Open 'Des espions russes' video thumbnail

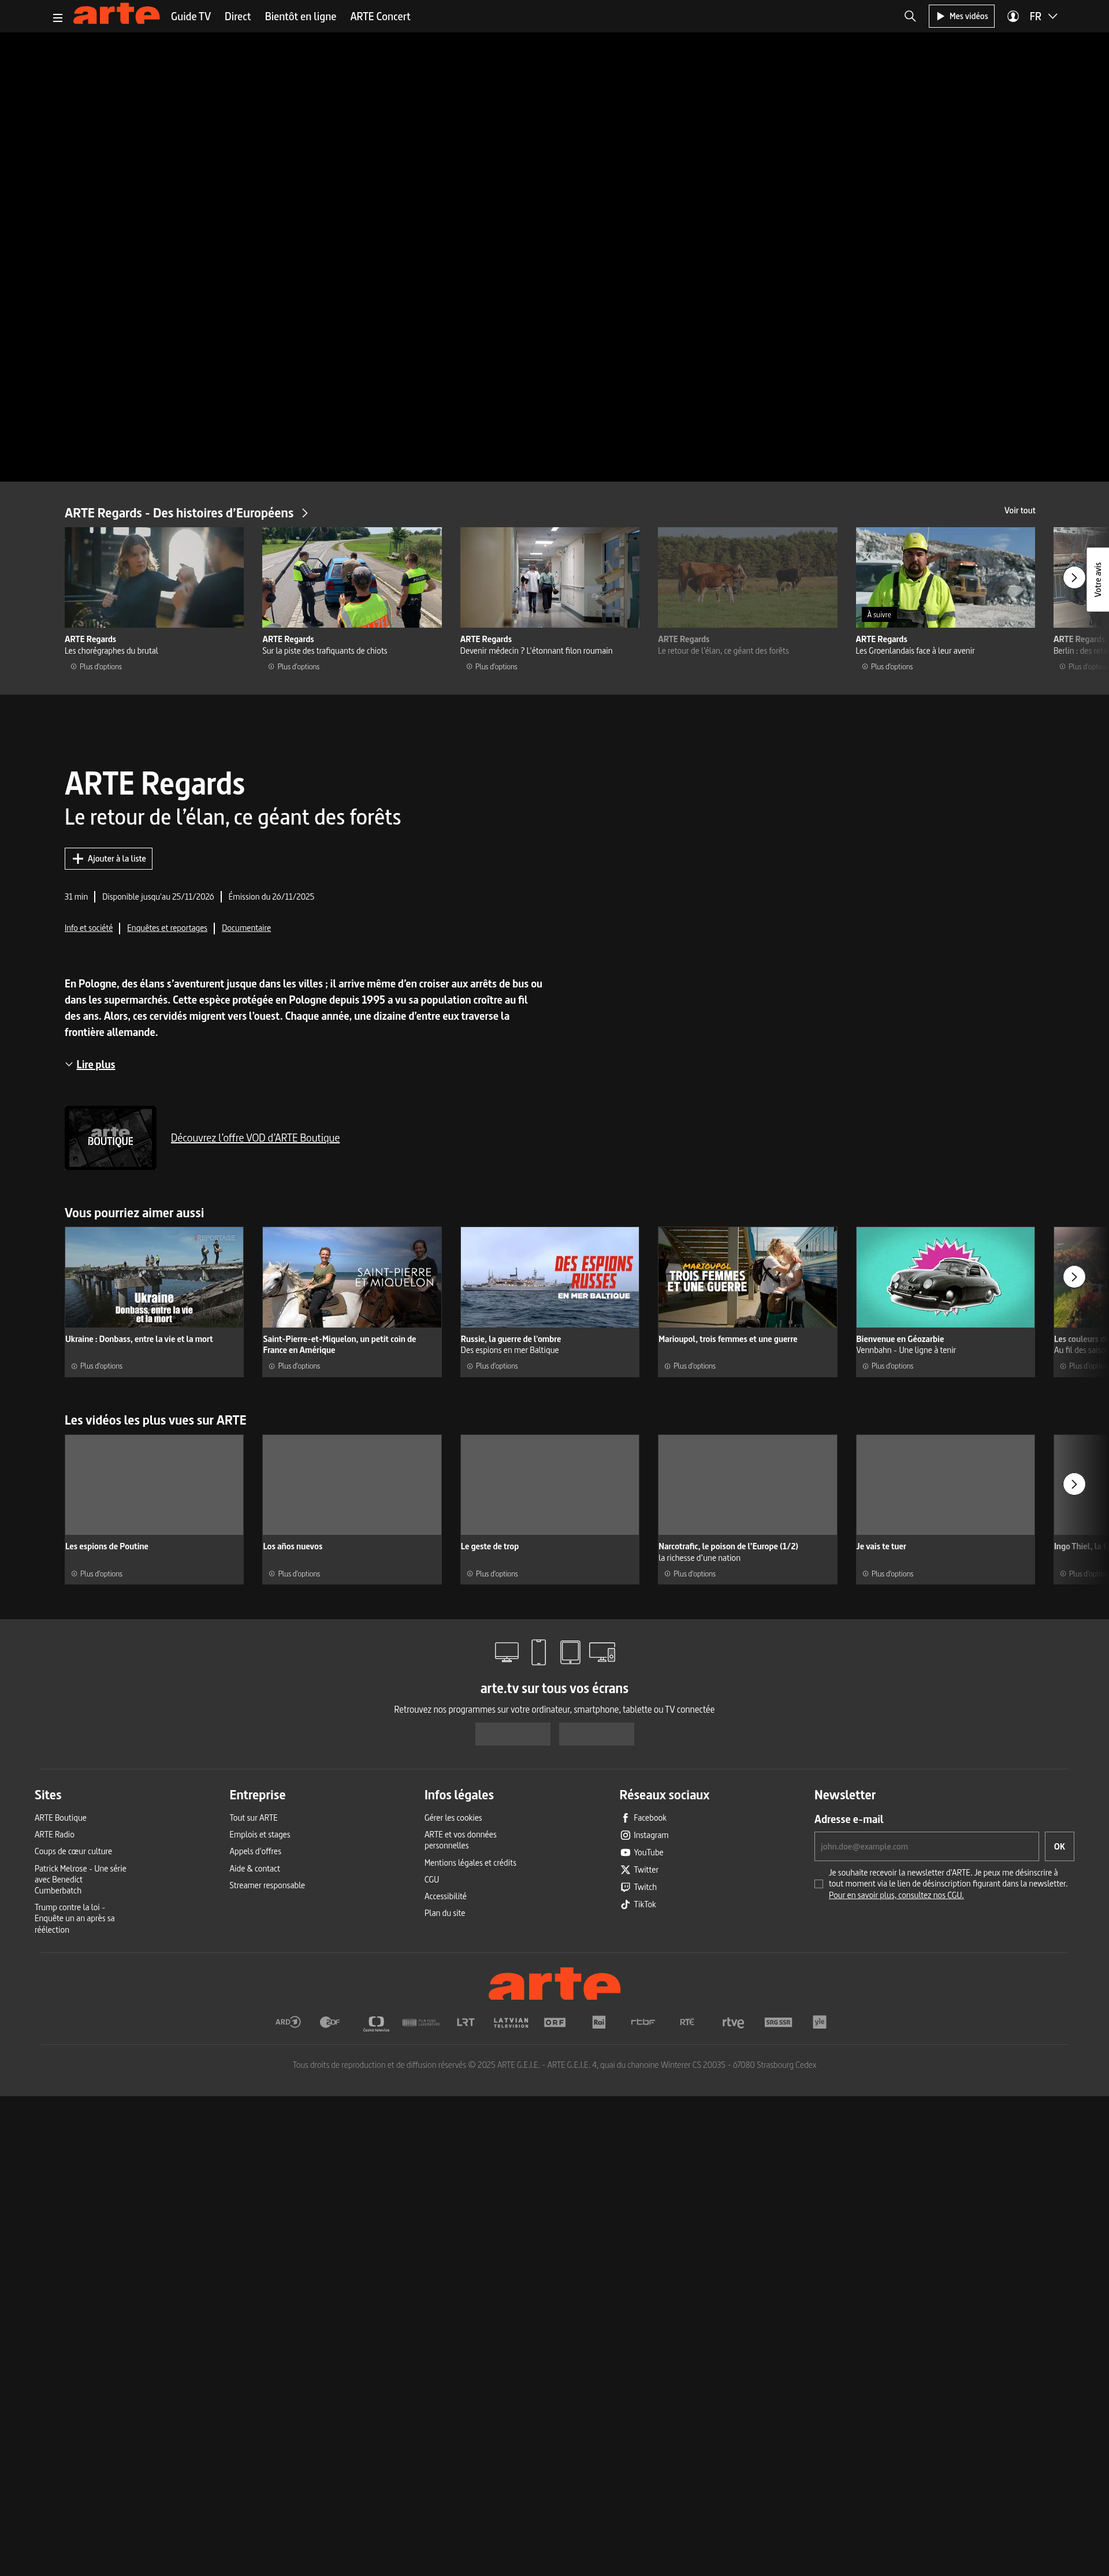click(549, 1277)
